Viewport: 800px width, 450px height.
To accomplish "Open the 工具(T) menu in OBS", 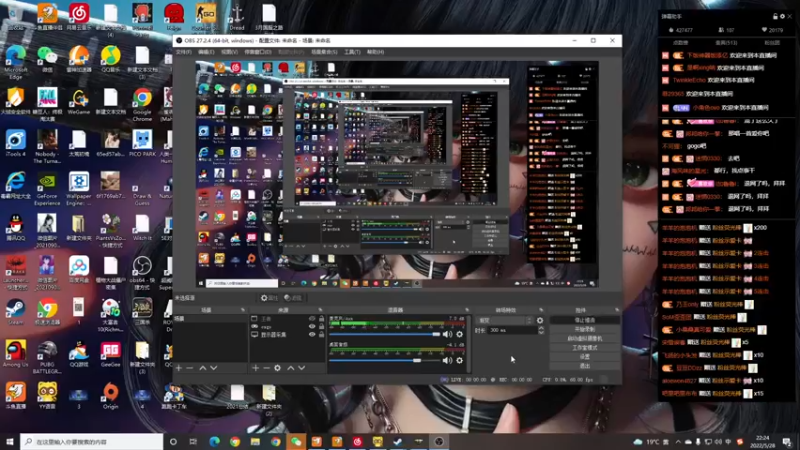I will click(x=352, y=52).
